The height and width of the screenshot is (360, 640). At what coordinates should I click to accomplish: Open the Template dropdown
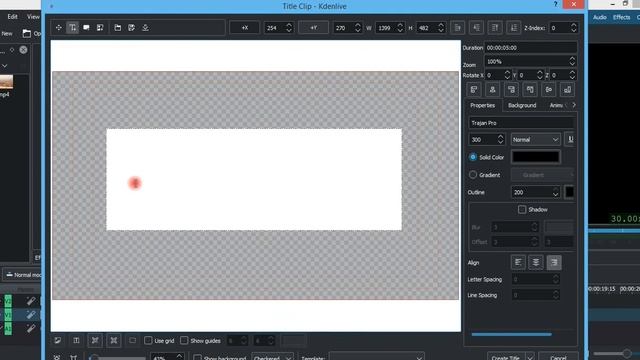377,356
